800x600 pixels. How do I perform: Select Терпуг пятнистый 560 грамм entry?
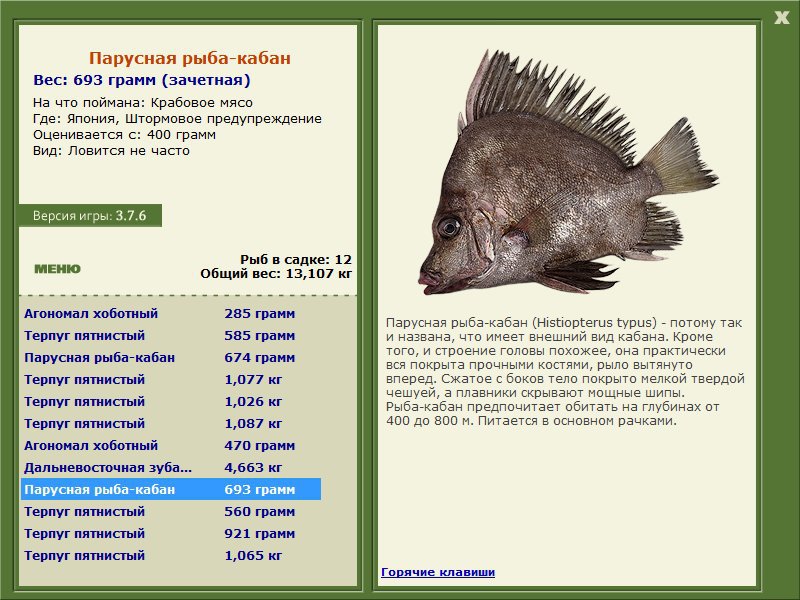click(x=171, y=511)
